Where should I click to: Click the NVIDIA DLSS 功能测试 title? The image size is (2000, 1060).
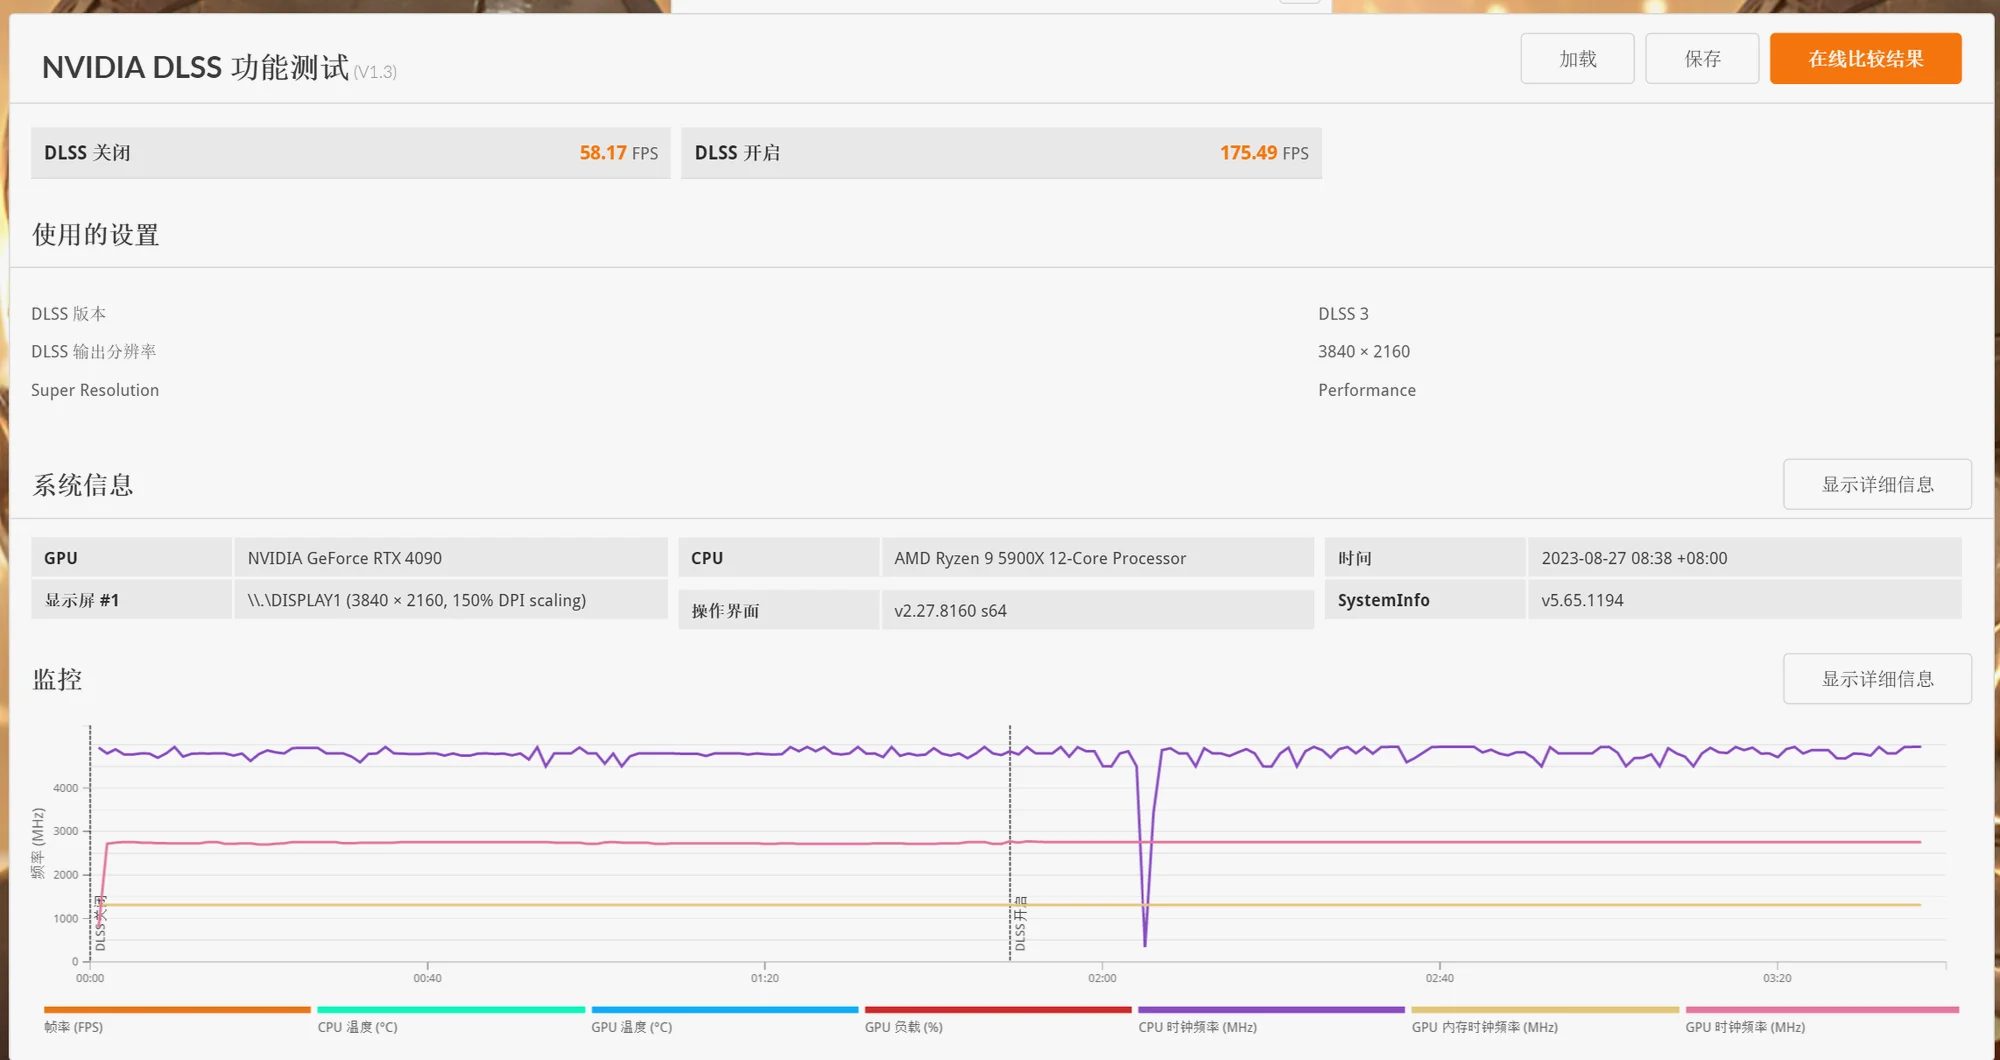tap(196, 67)
